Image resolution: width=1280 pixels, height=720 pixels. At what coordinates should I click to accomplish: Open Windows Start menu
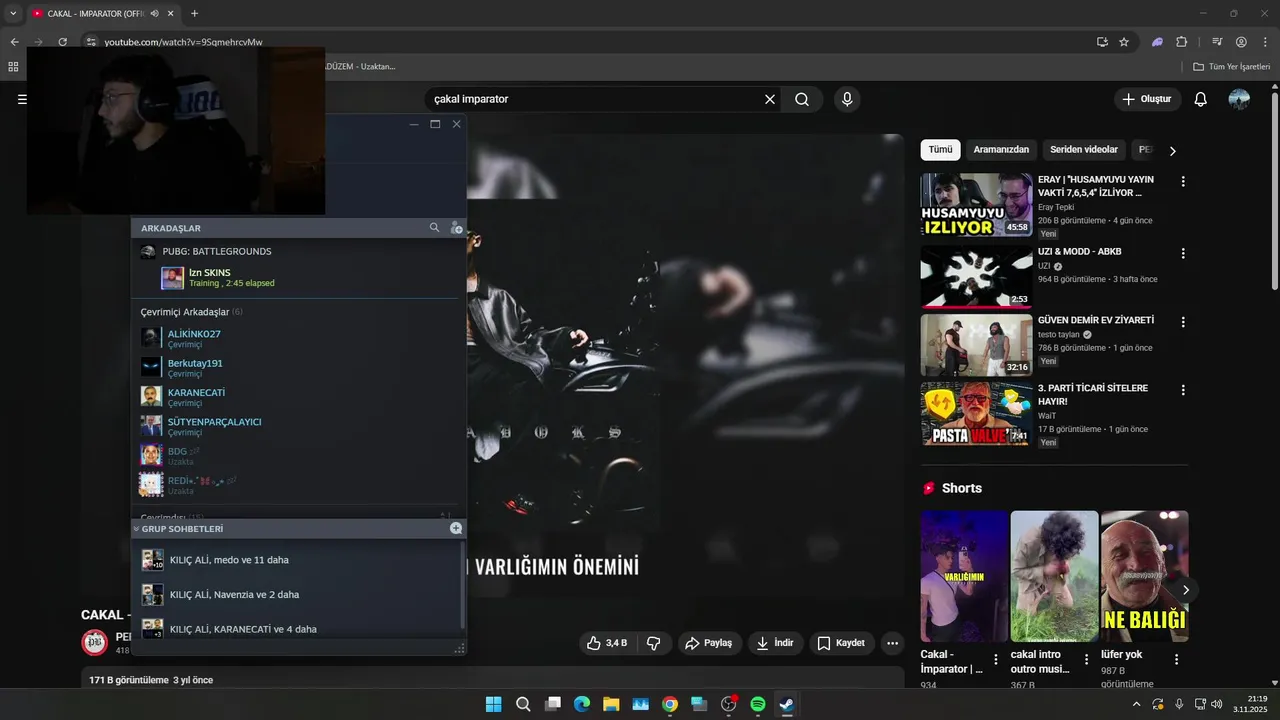[x=493, y=704]
